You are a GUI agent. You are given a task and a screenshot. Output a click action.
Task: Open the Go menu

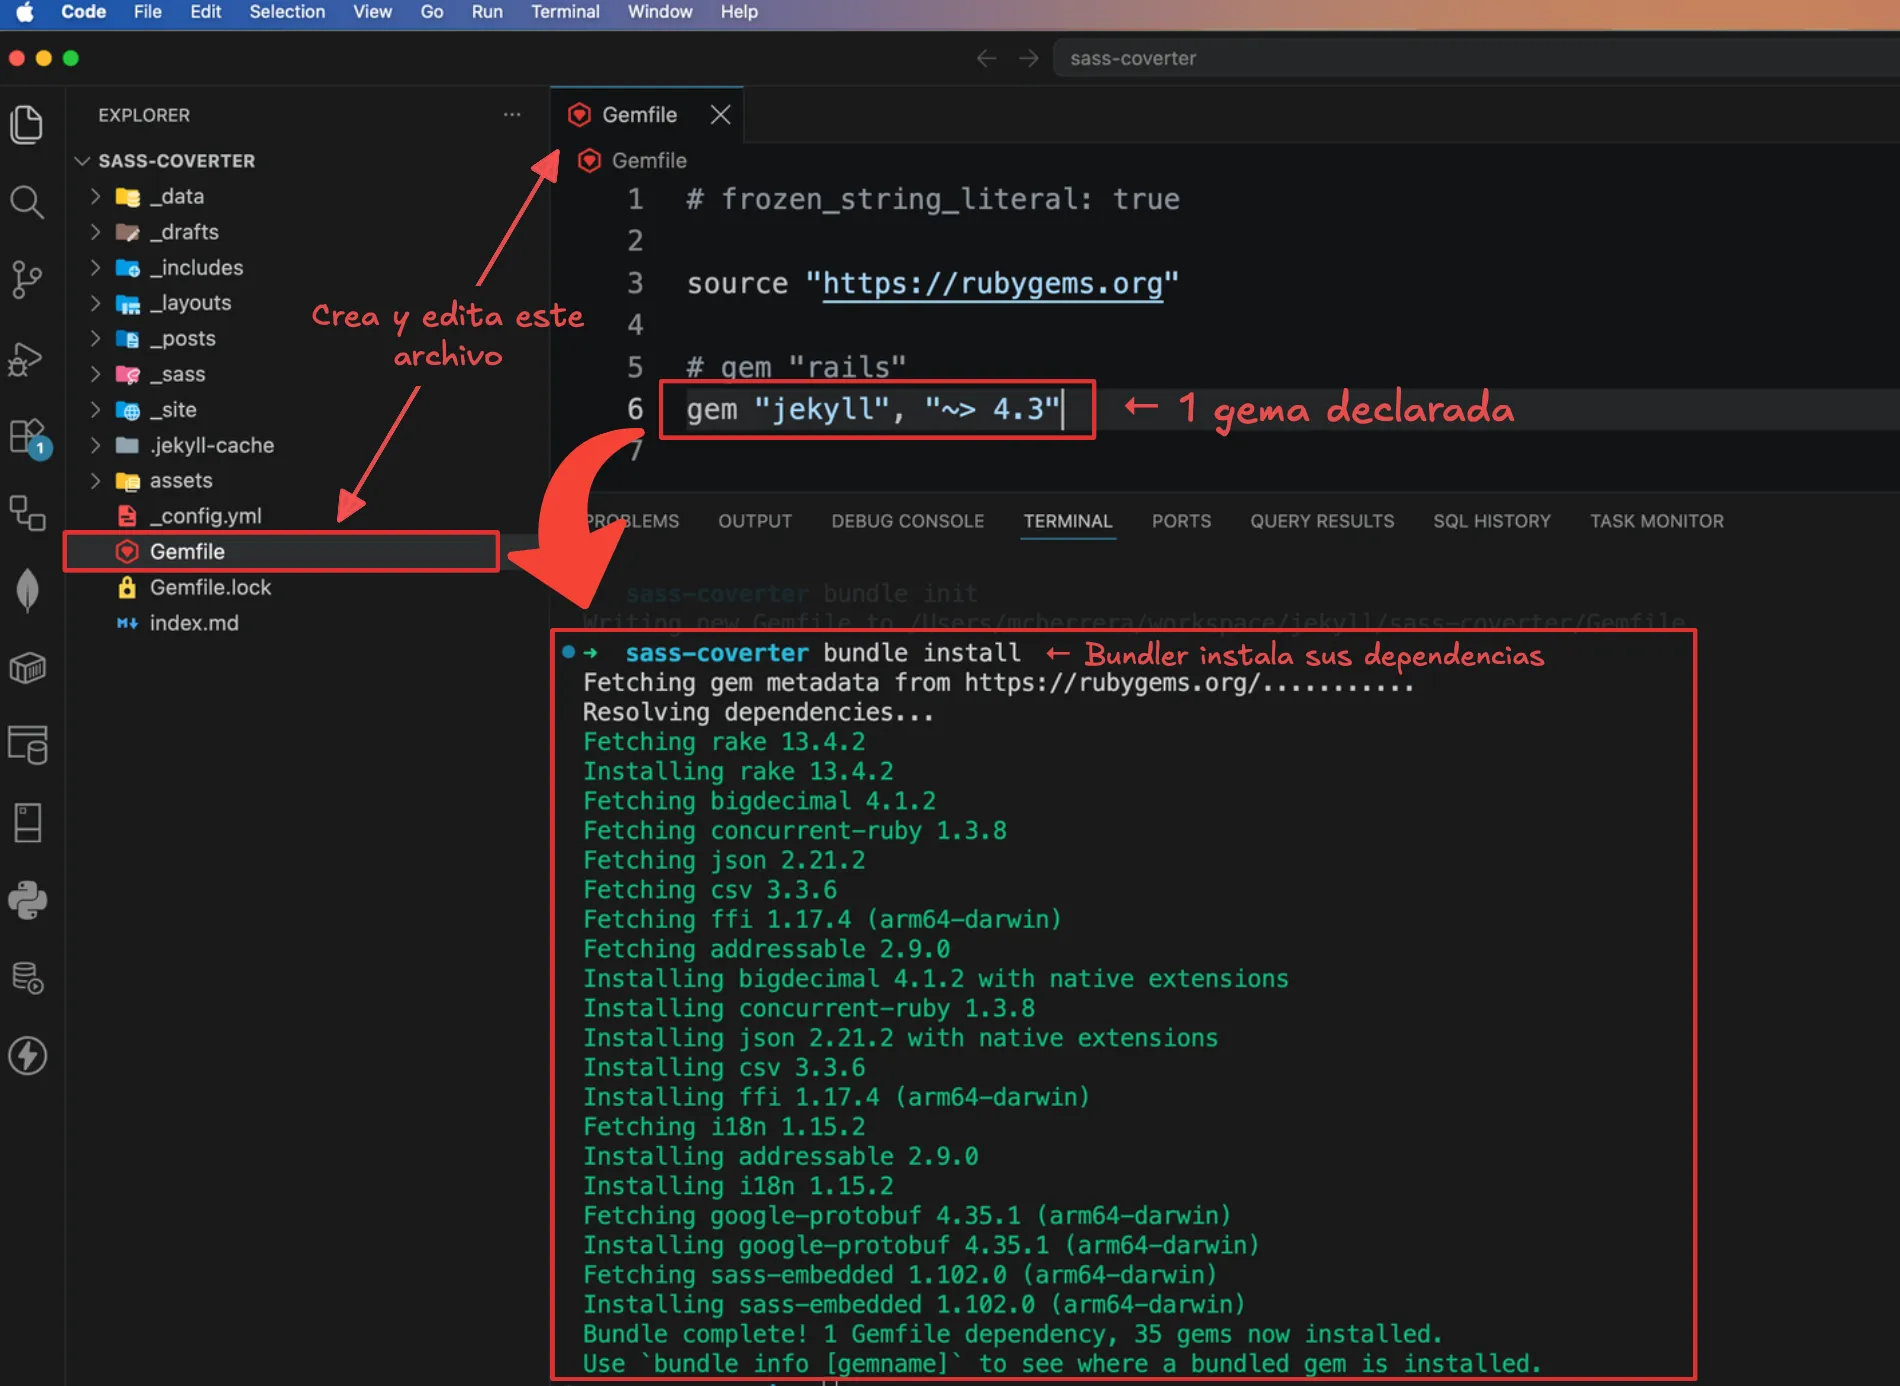coord(432,12)
